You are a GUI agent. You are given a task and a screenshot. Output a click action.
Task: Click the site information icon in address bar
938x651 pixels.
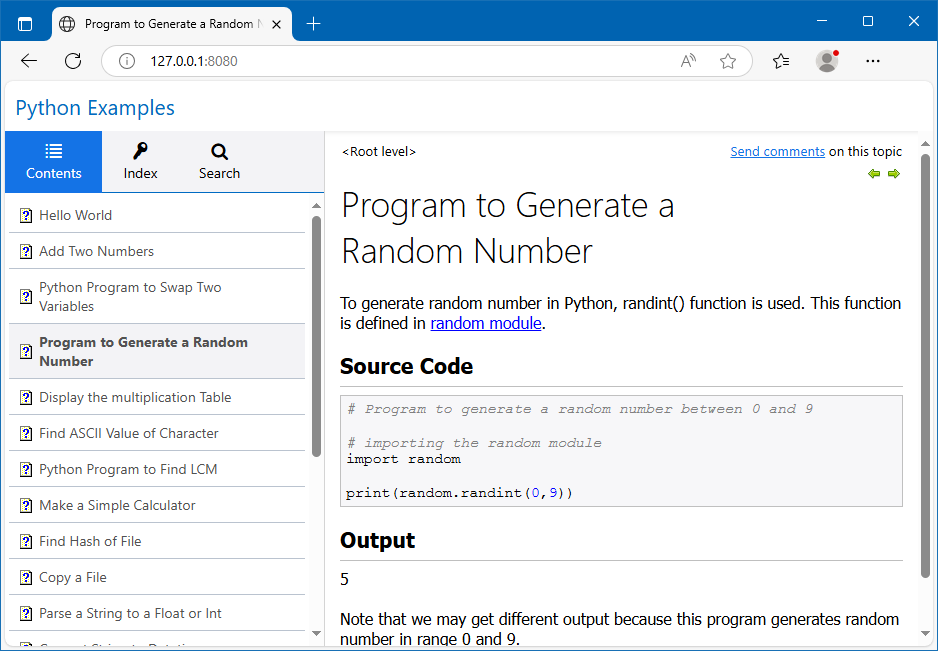coord(127,61)
